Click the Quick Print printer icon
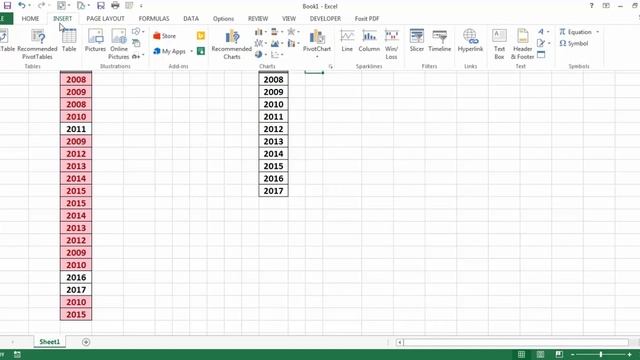This screenshot has width=640, height=360. click(x=115, y=6)
